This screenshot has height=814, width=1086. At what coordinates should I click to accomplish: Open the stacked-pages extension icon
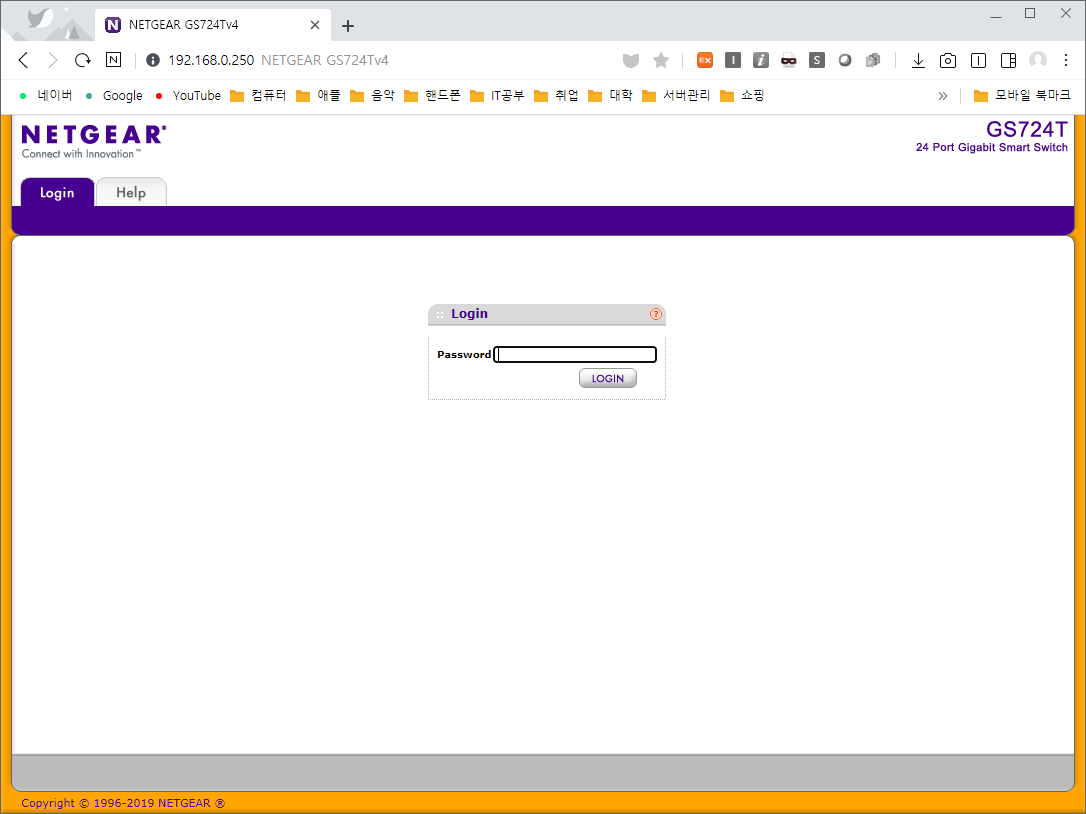pos(873,60)
